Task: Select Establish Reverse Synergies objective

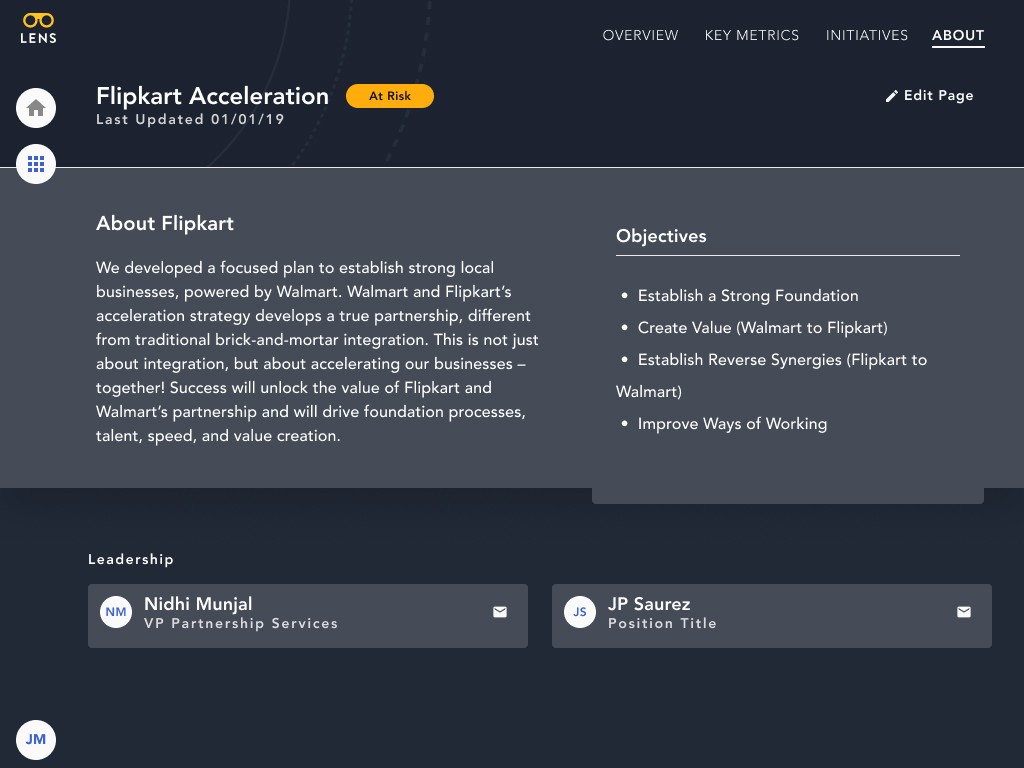Action: pyautogui.click(x=771, y=376)
